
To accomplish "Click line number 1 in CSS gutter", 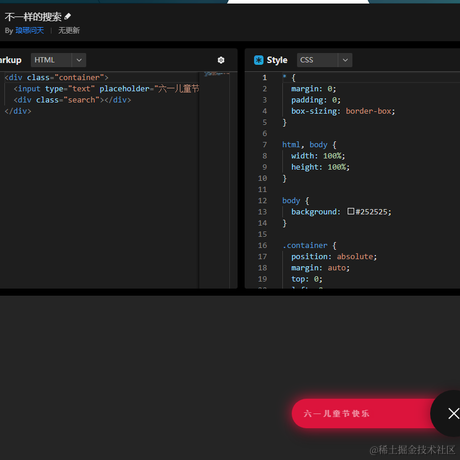I will pyautogui.click(x=265, y=78).
